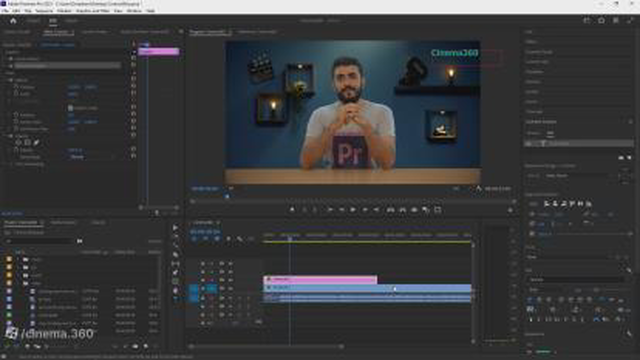Select the Pen tool in the tools panel
Screen dimensions: 640x360
(175, 273)
